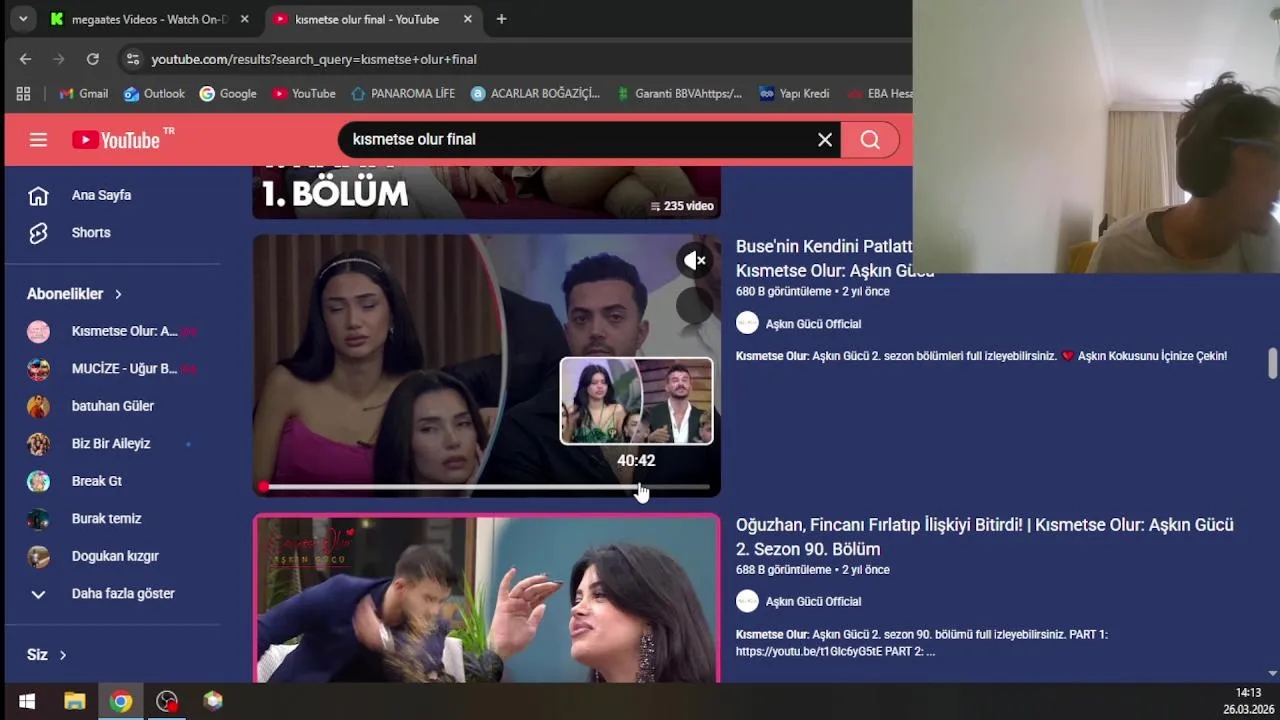Open Aşkın Gücü Official channel under Buse video

pyautogui.click(x=813, y=324)
